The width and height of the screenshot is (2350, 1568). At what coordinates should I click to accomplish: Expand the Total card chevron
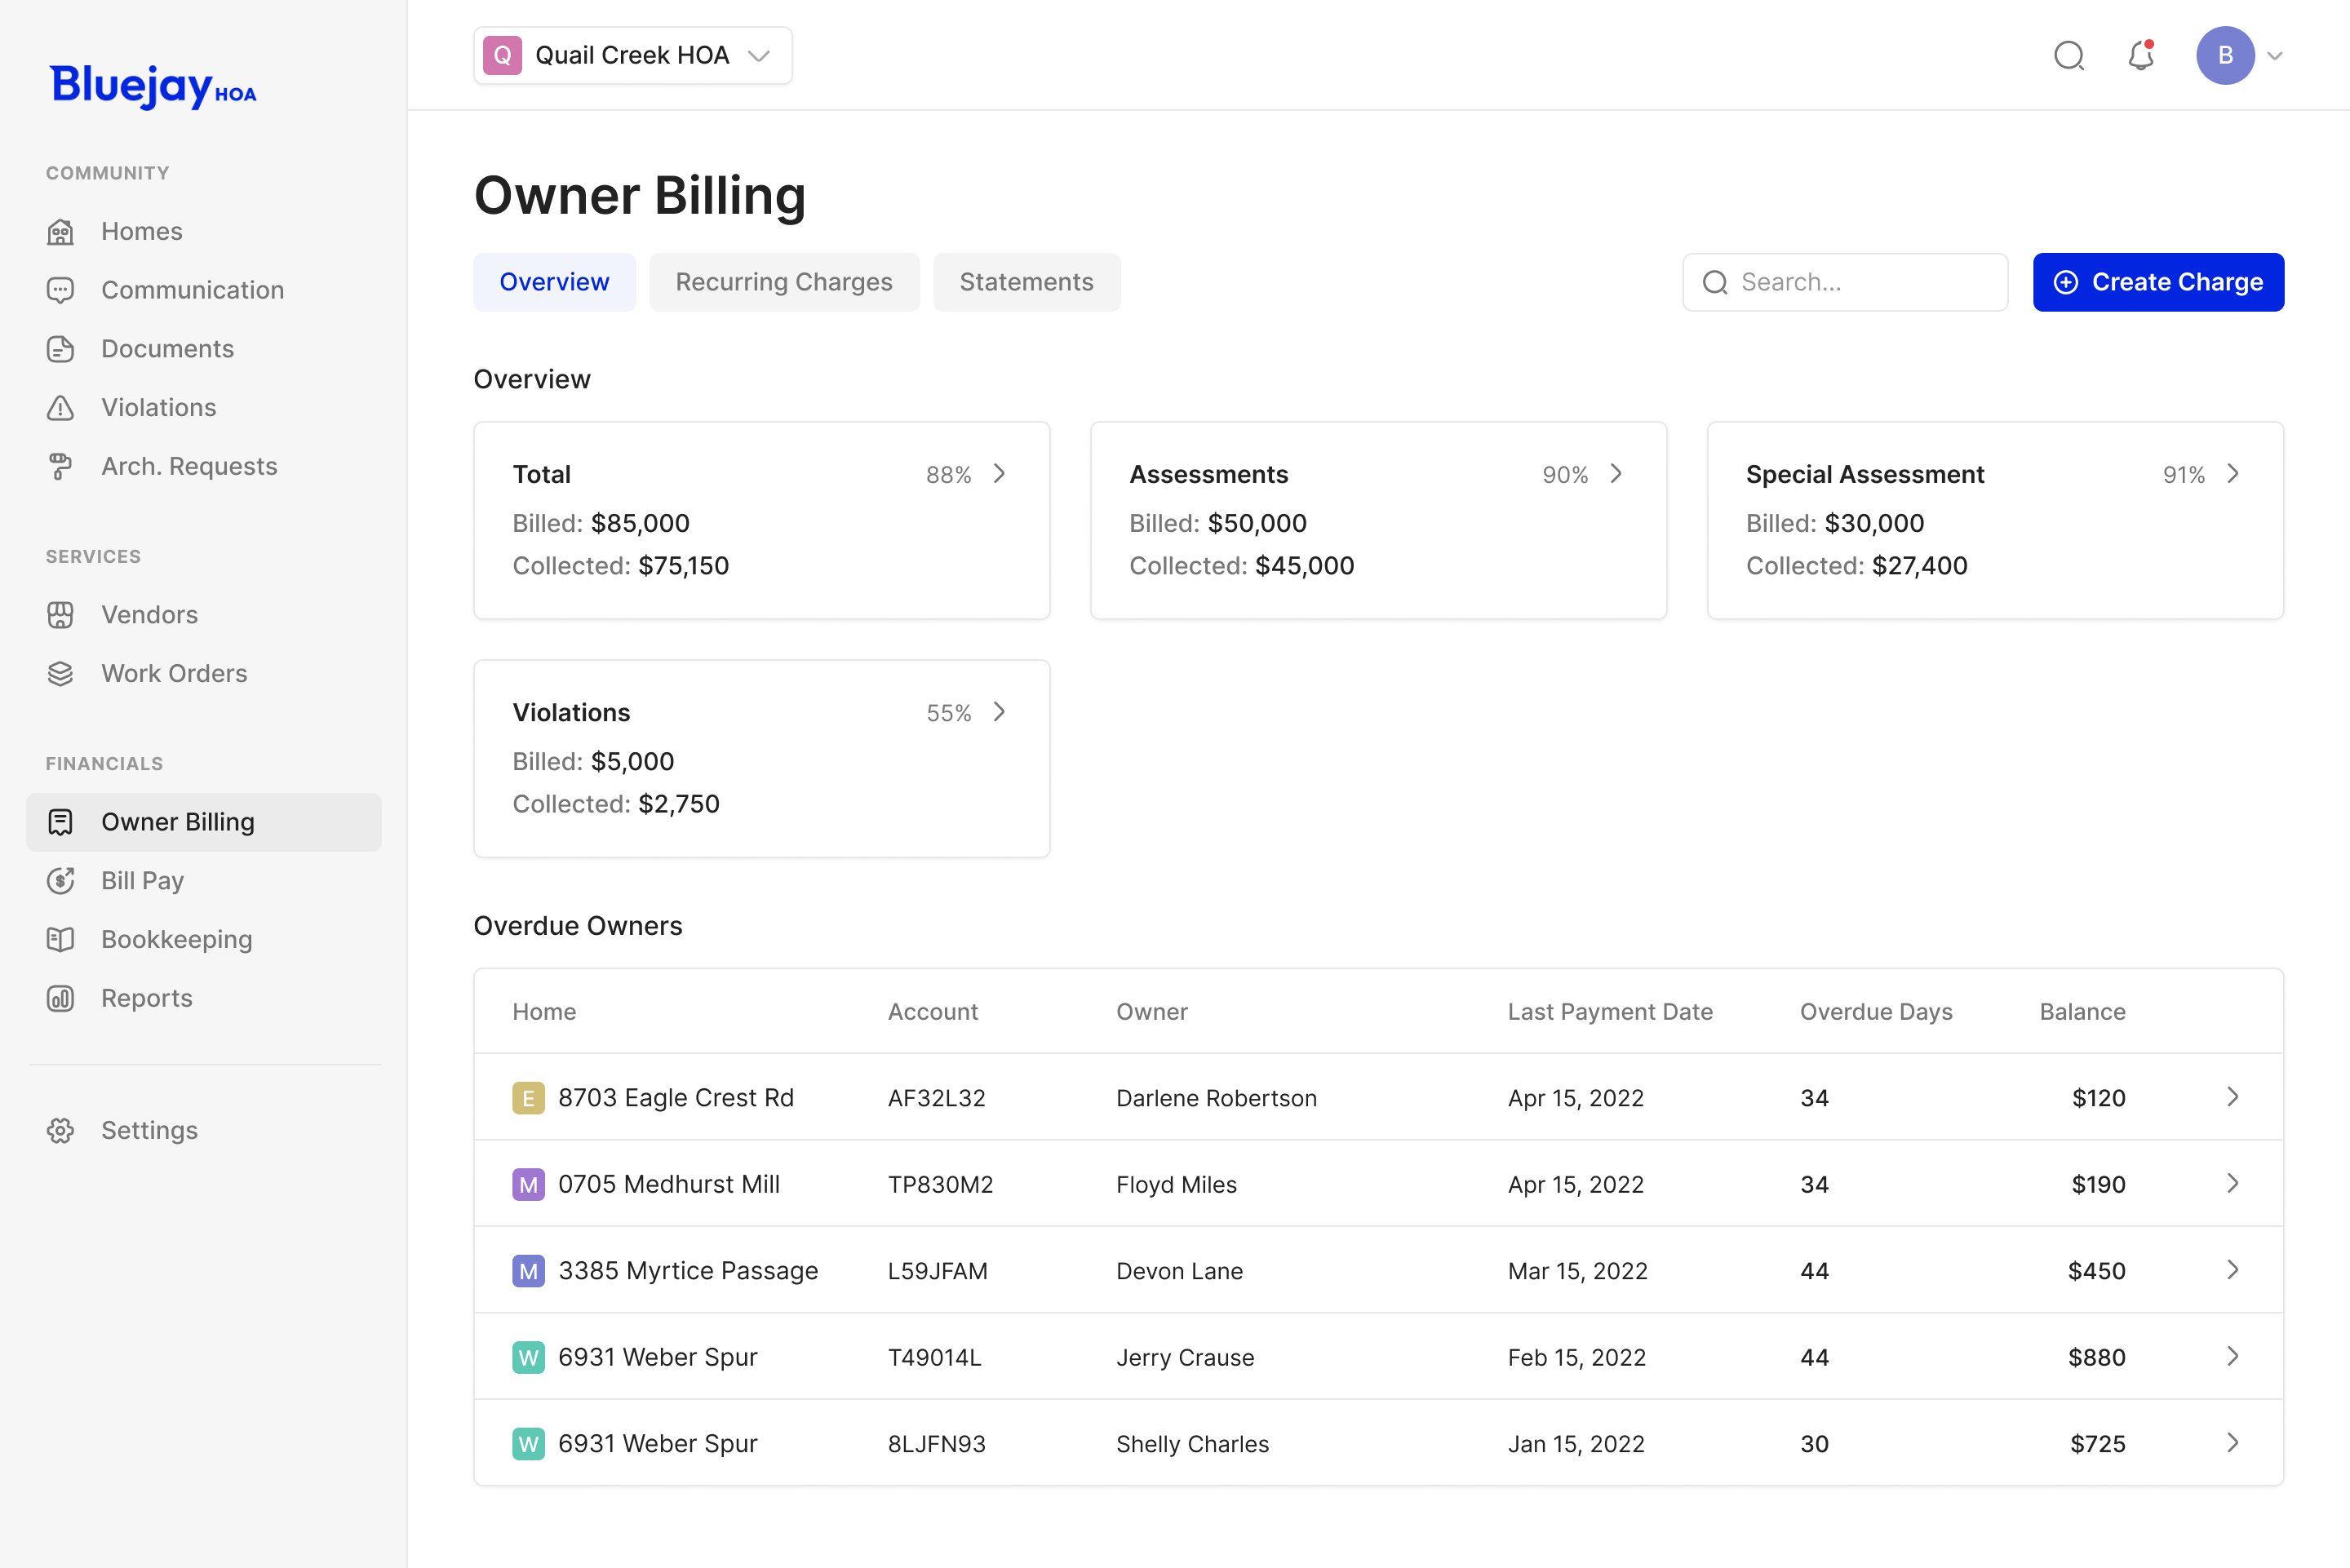999,474
